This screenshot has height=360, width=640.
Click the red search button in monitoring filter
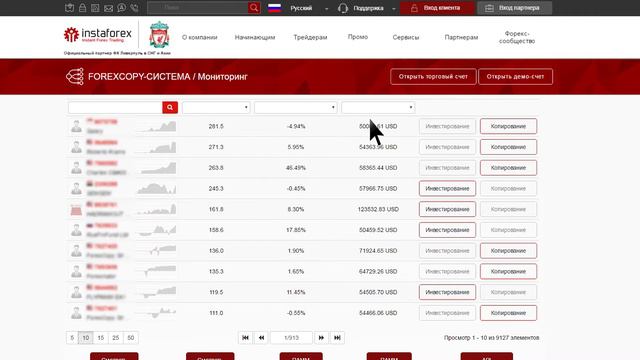click(x=170, y=107)
